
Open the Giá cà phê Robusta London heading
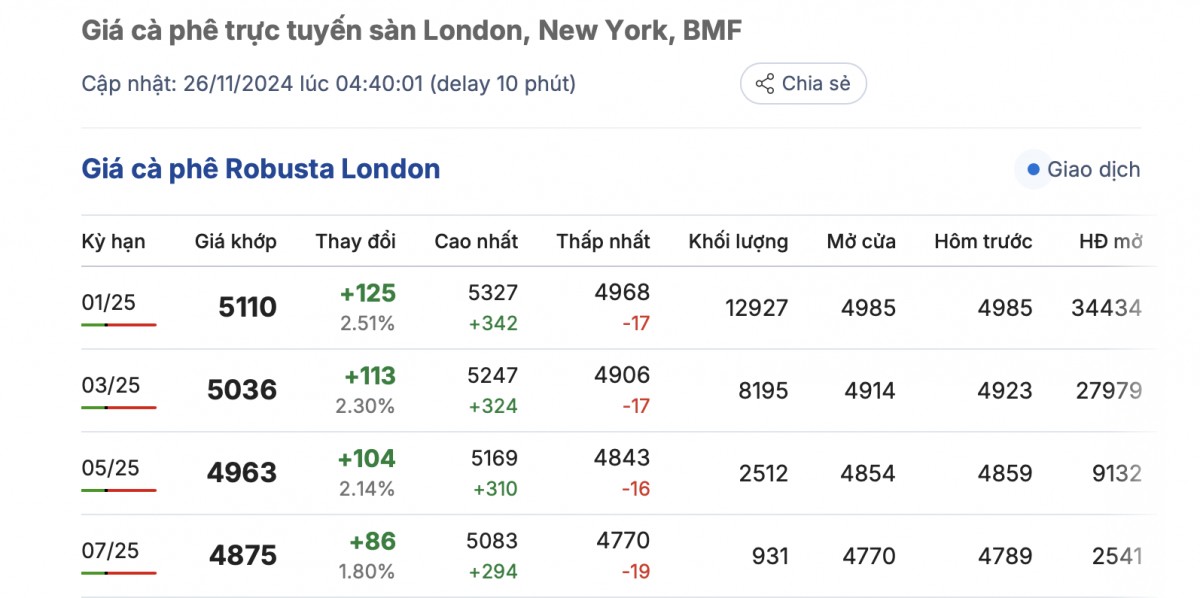pos(260,169)
